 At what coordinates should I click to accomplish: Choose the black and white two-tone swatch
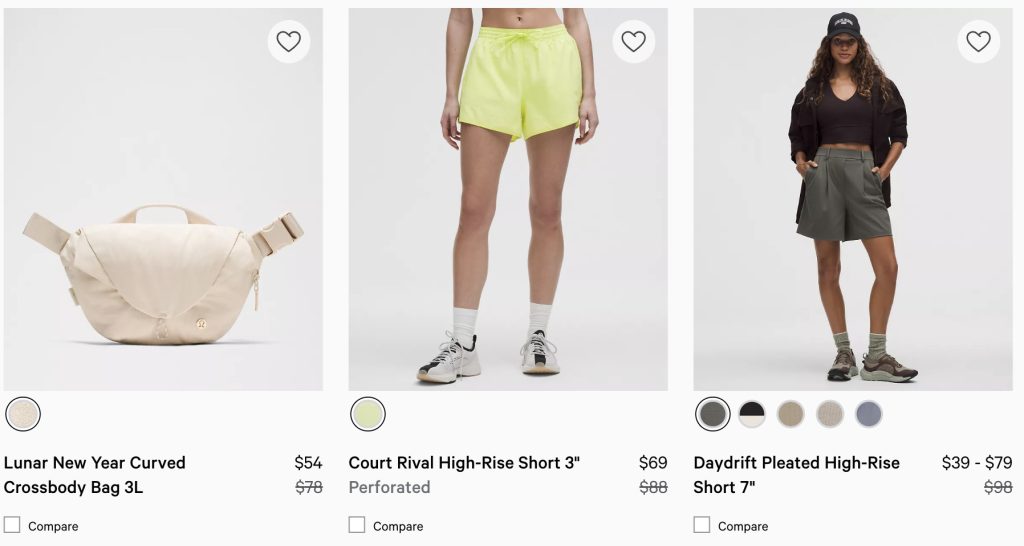pyautogui.click(x=752, y=414)
